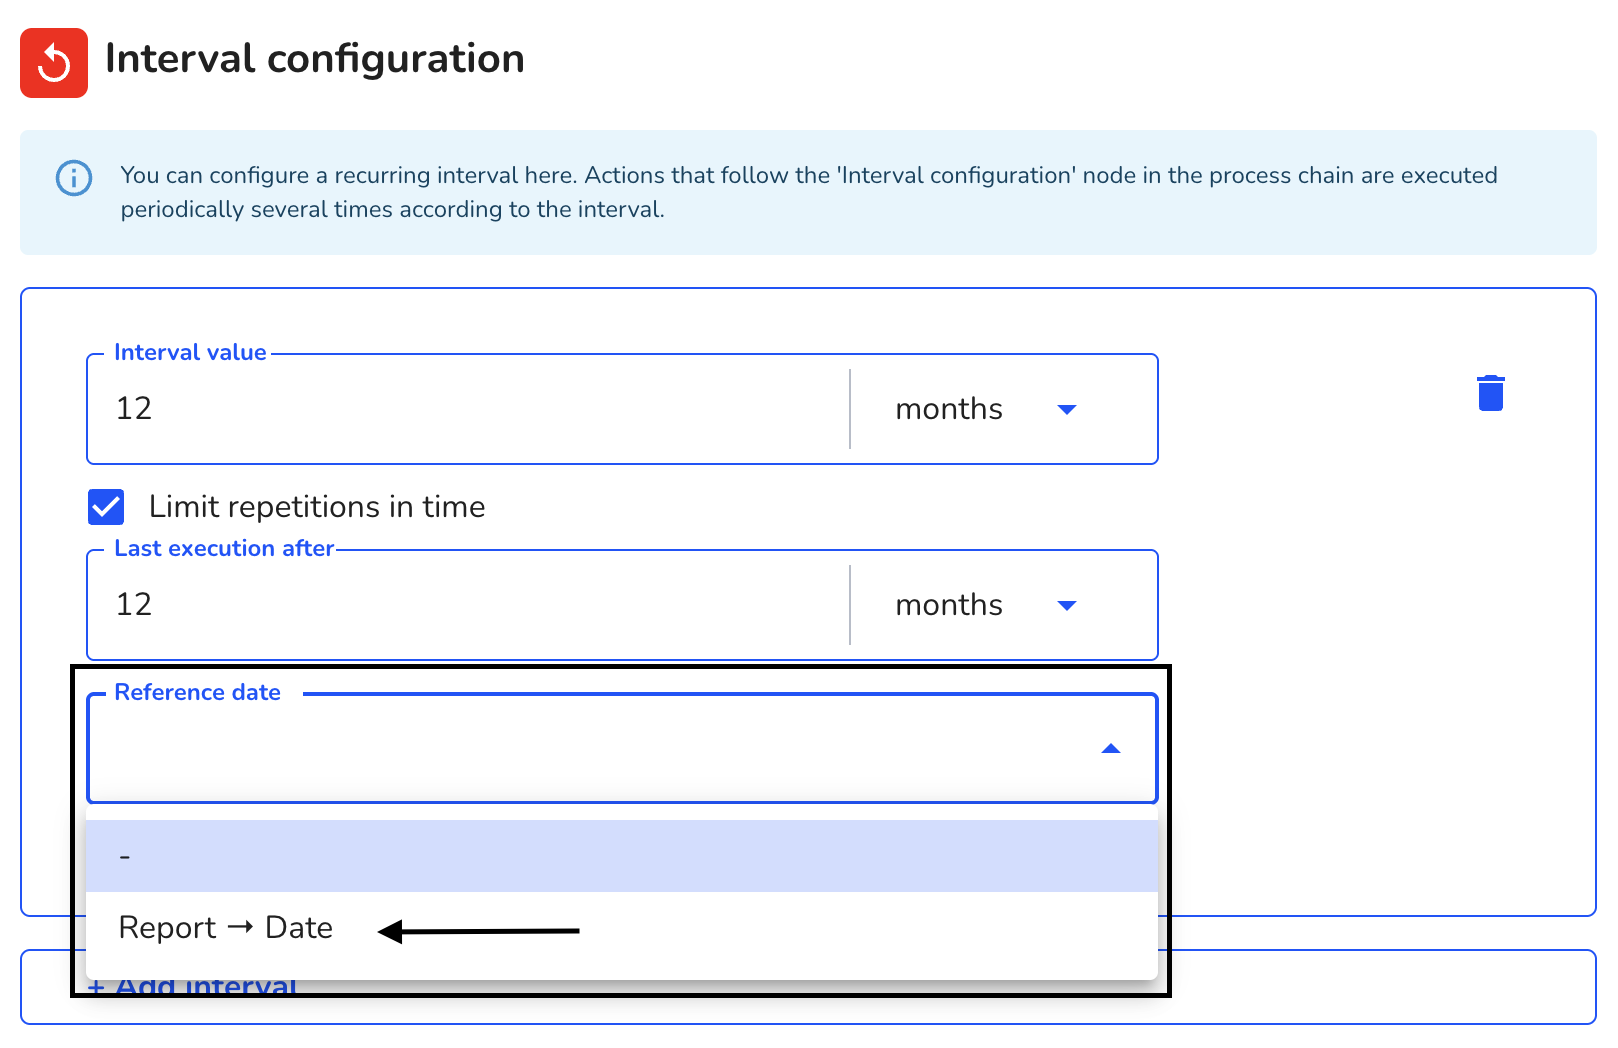Viewport: 1618px width, 1048px height.
Task: Uncheck the Limit repetitions in time checkbox
Action: click(106, 507)
